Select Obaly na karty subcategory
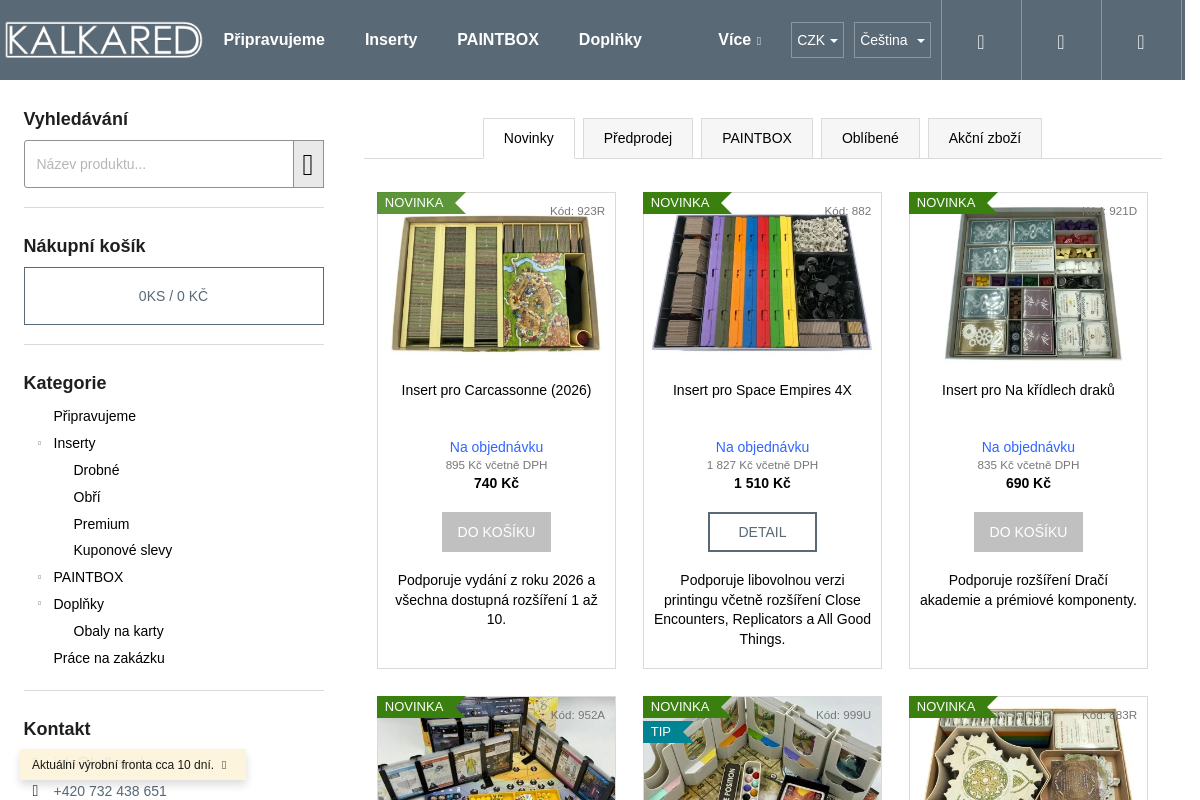 [118, 631]
